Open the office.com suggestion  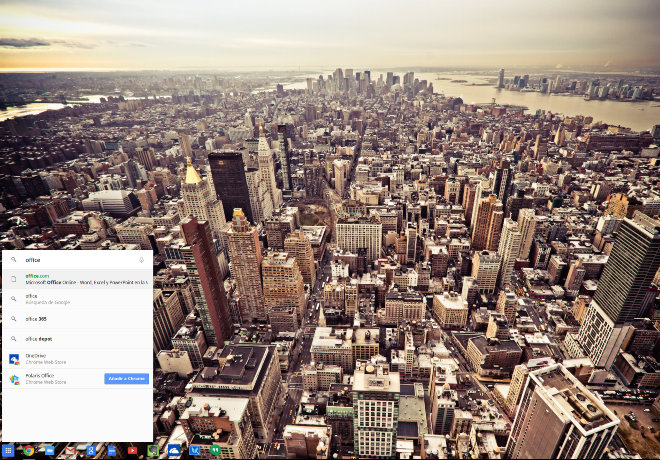[80, 279]
